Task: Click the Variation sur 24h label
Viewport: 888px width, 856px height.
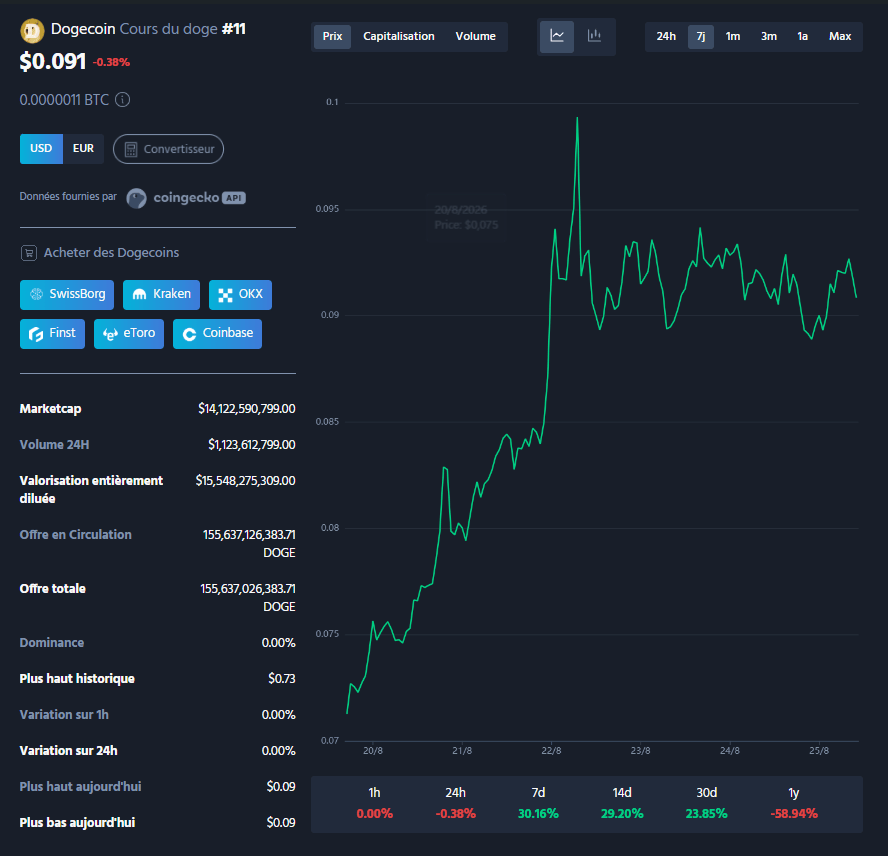Action: [69, 751]
